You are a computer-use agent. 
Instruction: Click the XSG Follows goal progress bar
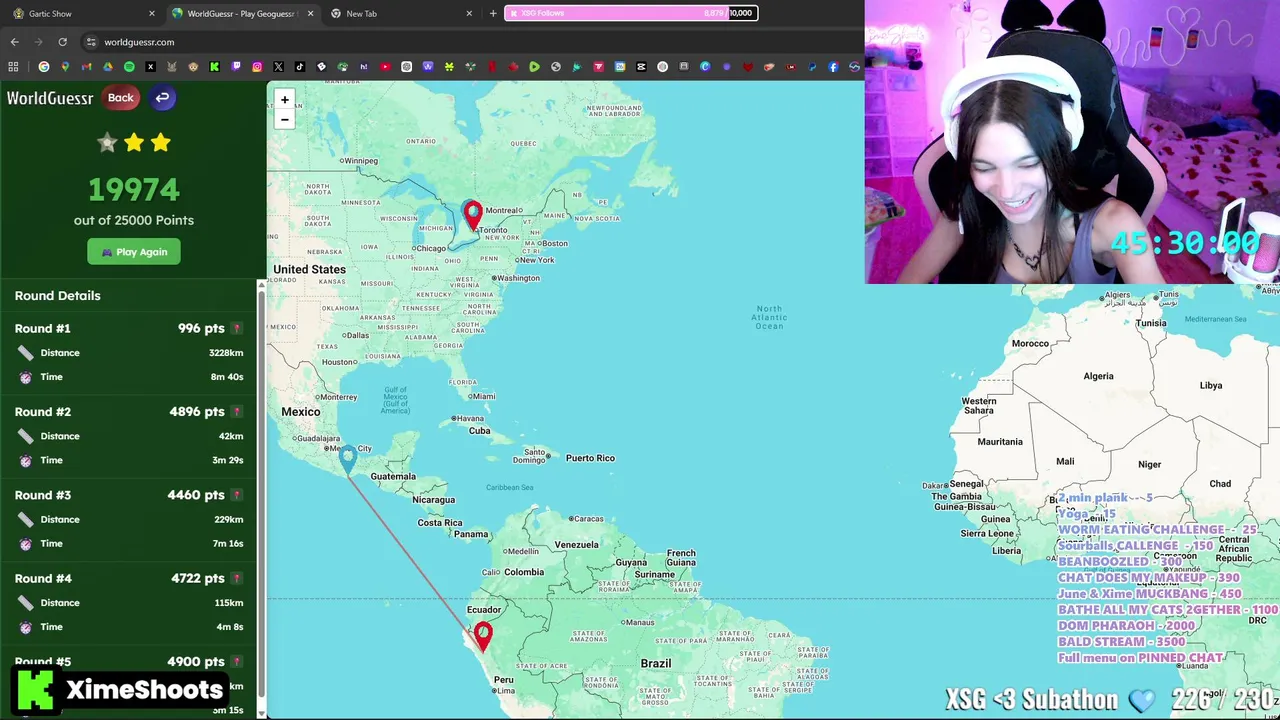(x=631, y=13)
